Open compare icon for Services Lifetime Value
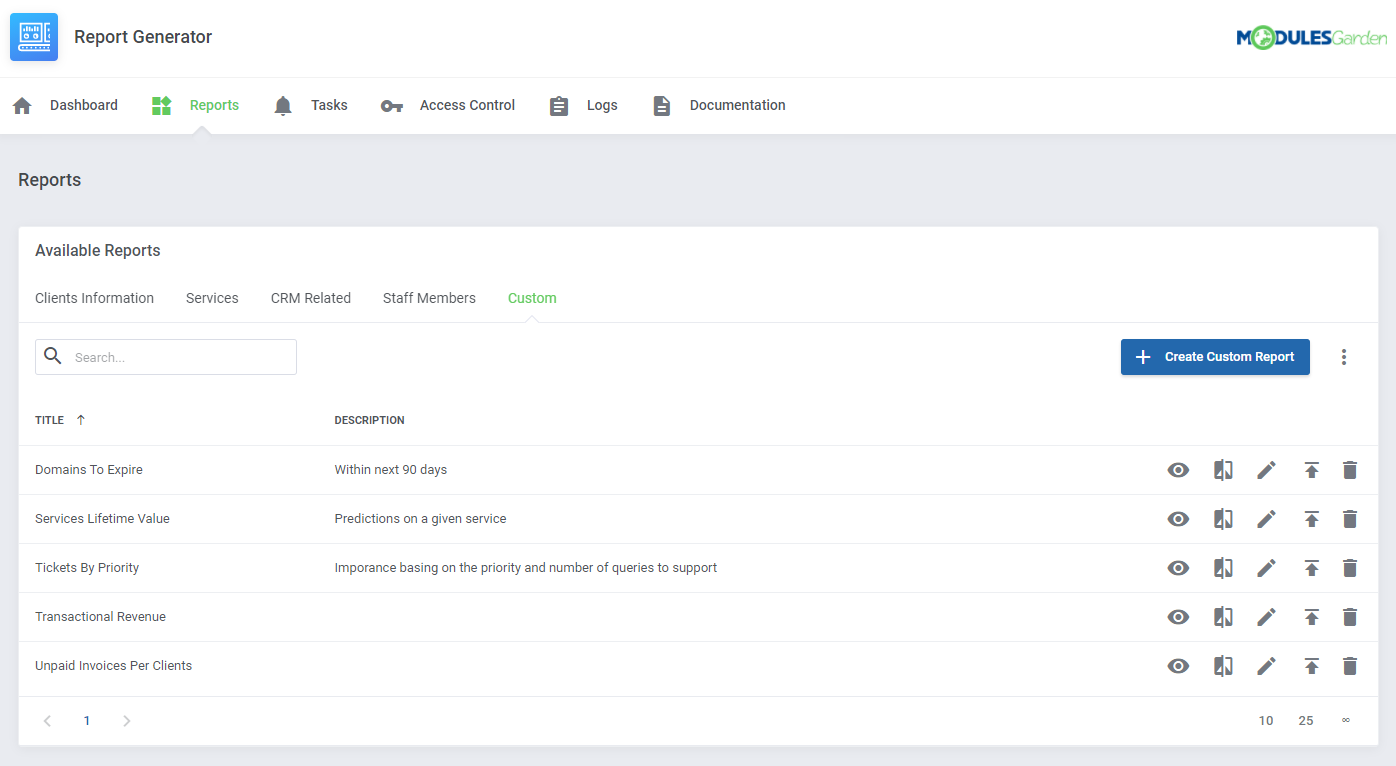1396x766 pixels. click(1223, 519)
